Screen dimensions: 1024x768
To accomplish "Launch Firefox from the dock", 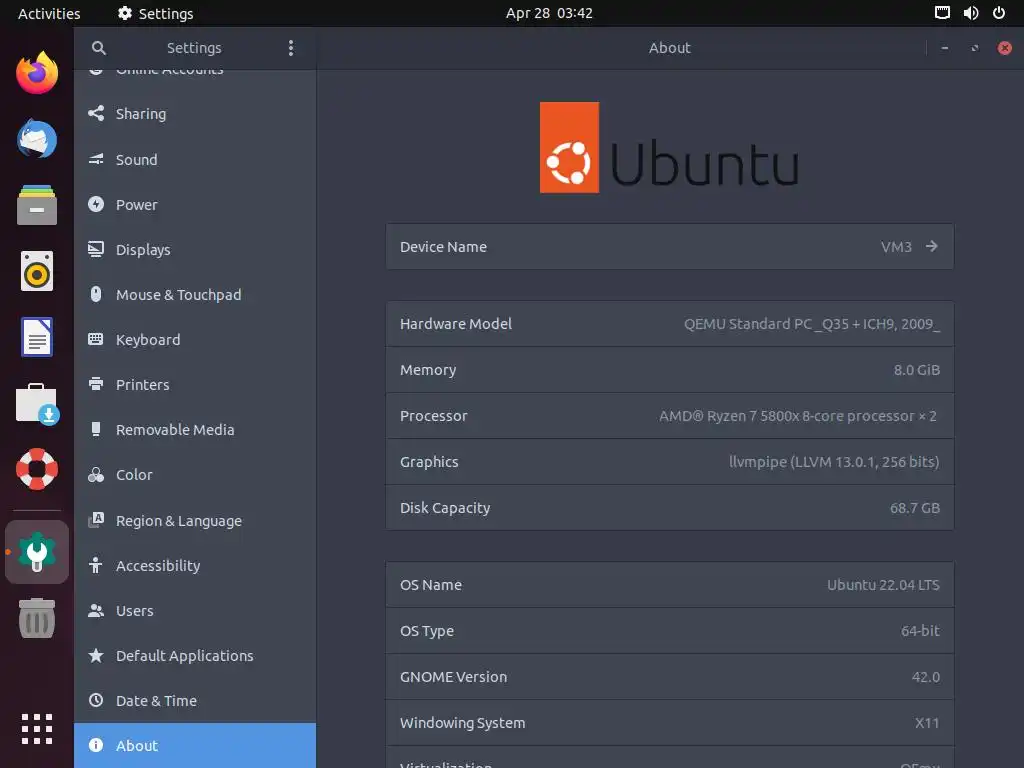I will click(37, 72).
